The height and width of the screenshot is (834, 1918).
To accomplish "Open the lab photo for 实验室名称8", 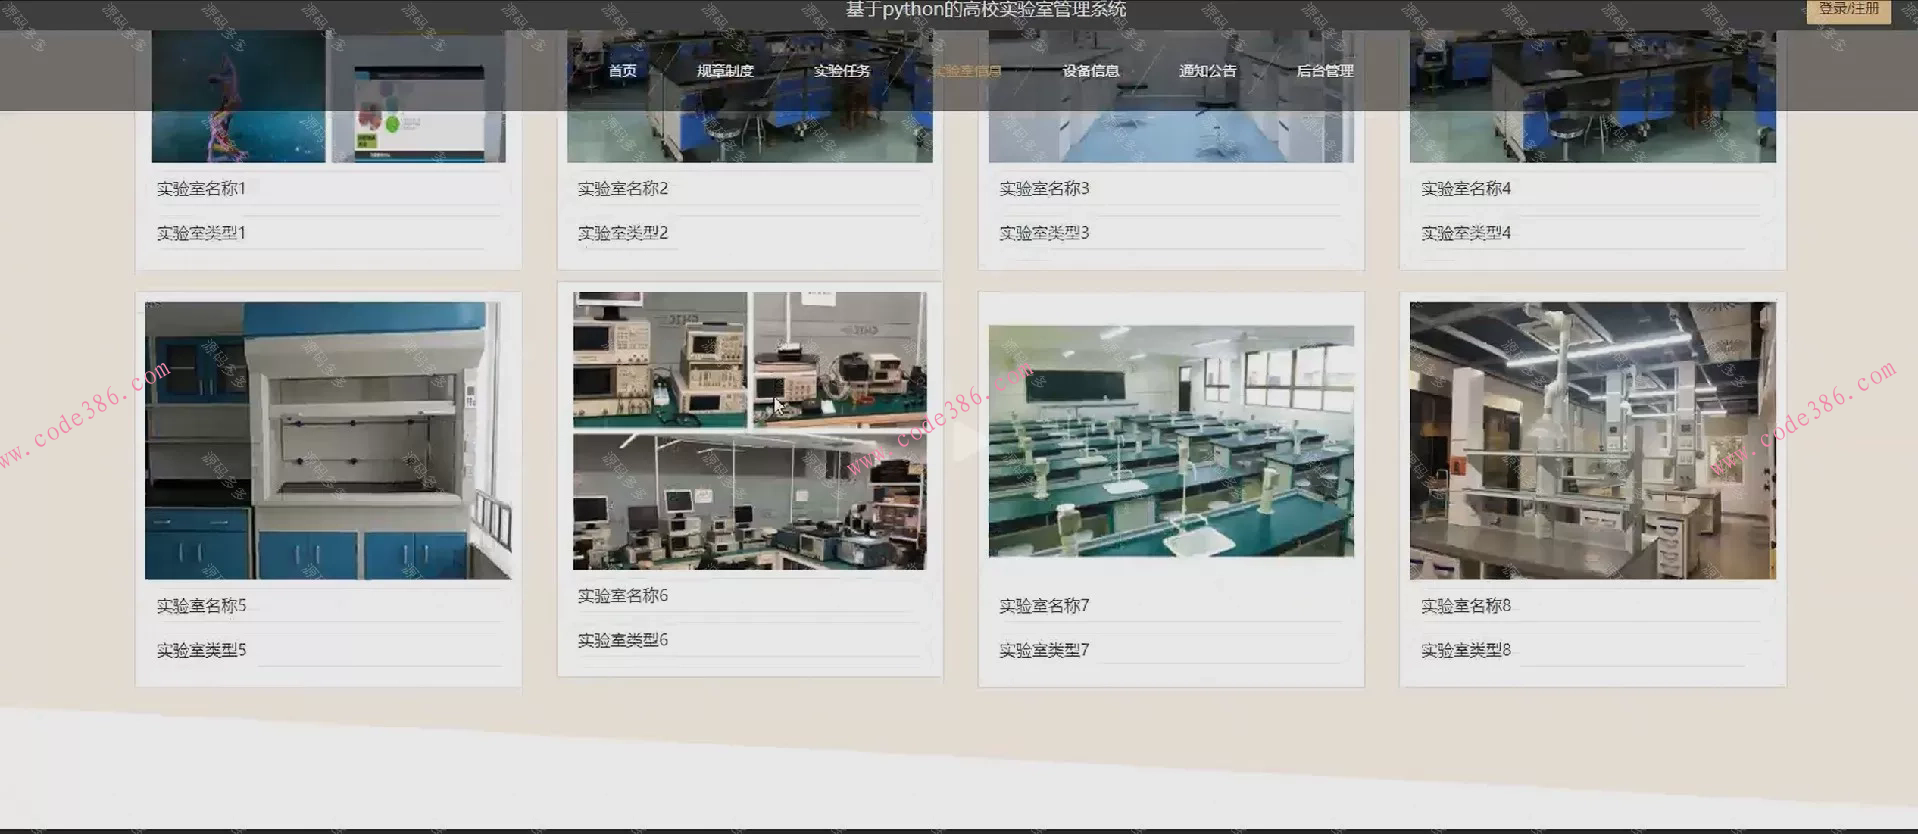I will tap(1593, 440).
